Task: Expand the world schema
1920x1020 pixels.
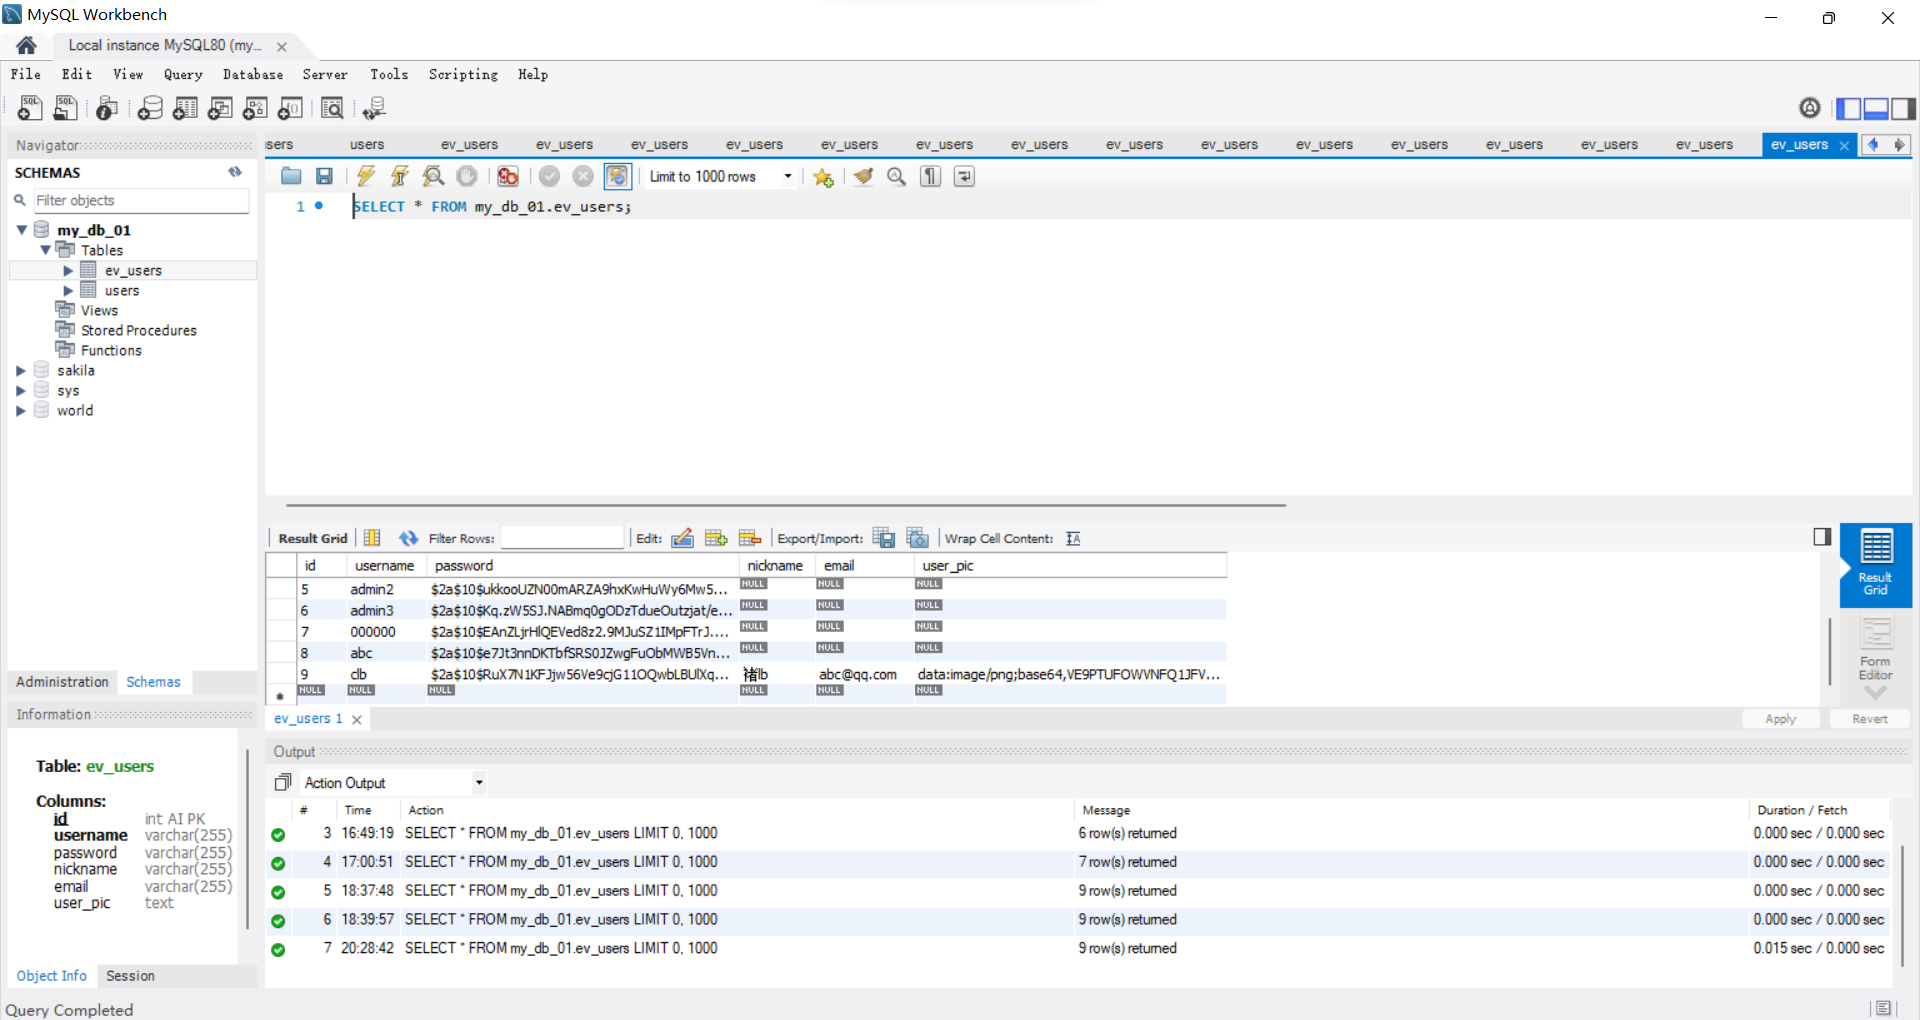Action: [x=21, y=410]
